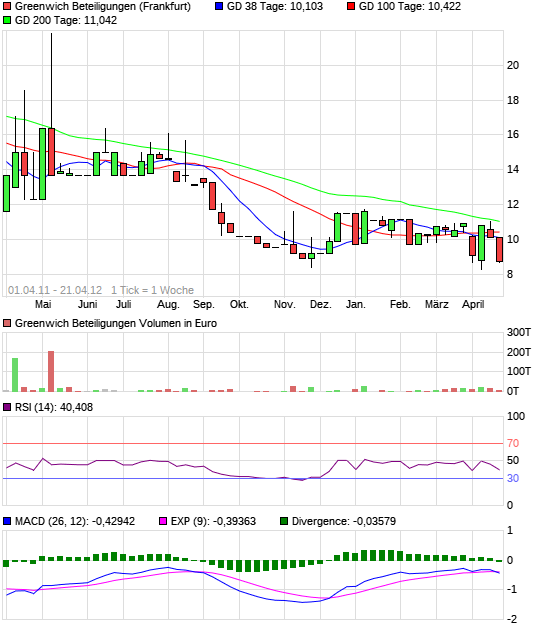Click the GD 200 Tage: 11,042 legend text
545x629 pixels.
click(66, 20)
